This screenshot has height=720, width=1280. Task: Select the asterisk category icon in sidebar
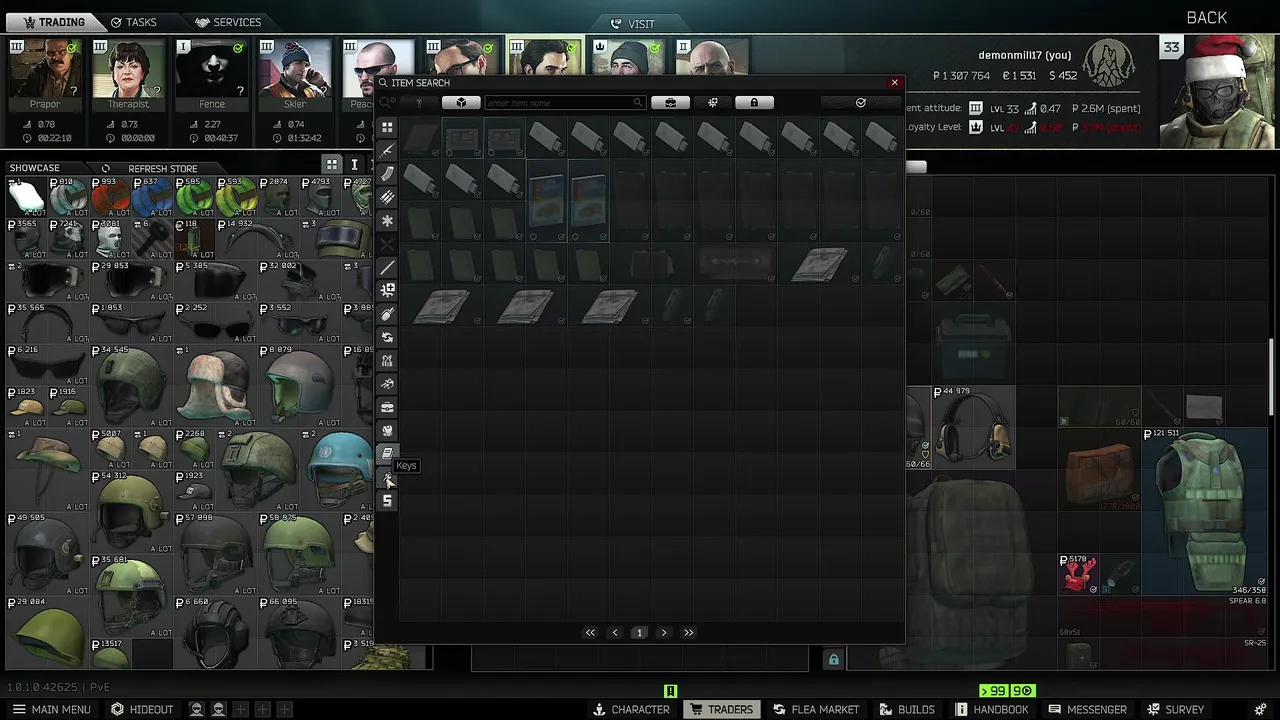coord(387,220)
